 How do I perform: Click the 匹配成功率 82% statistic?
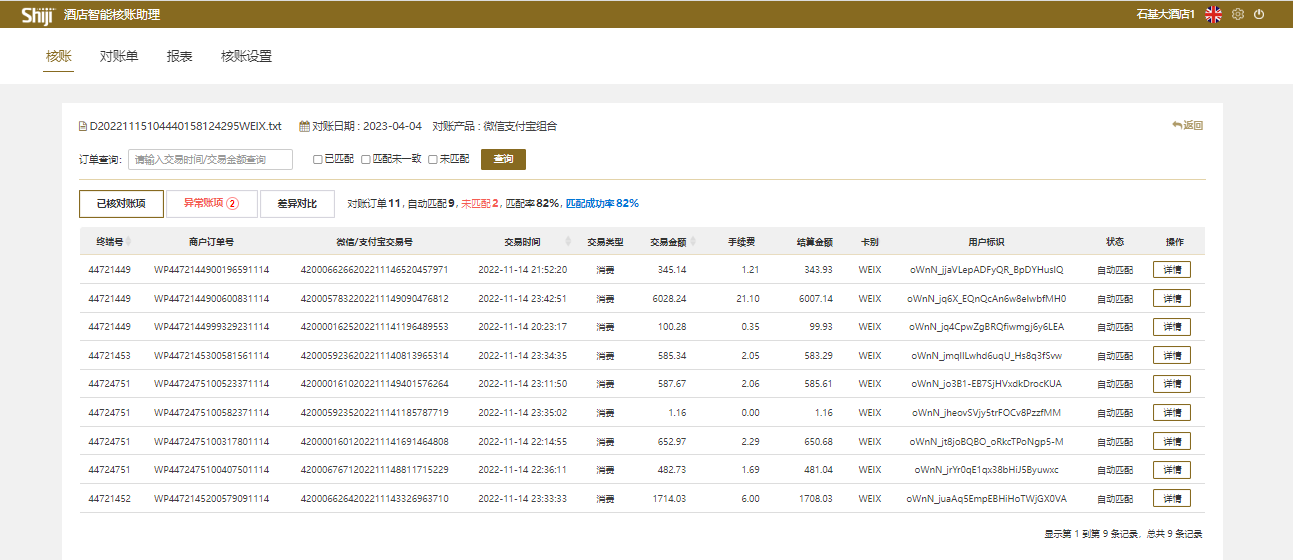pyautogui.click(x=602, y=204)
